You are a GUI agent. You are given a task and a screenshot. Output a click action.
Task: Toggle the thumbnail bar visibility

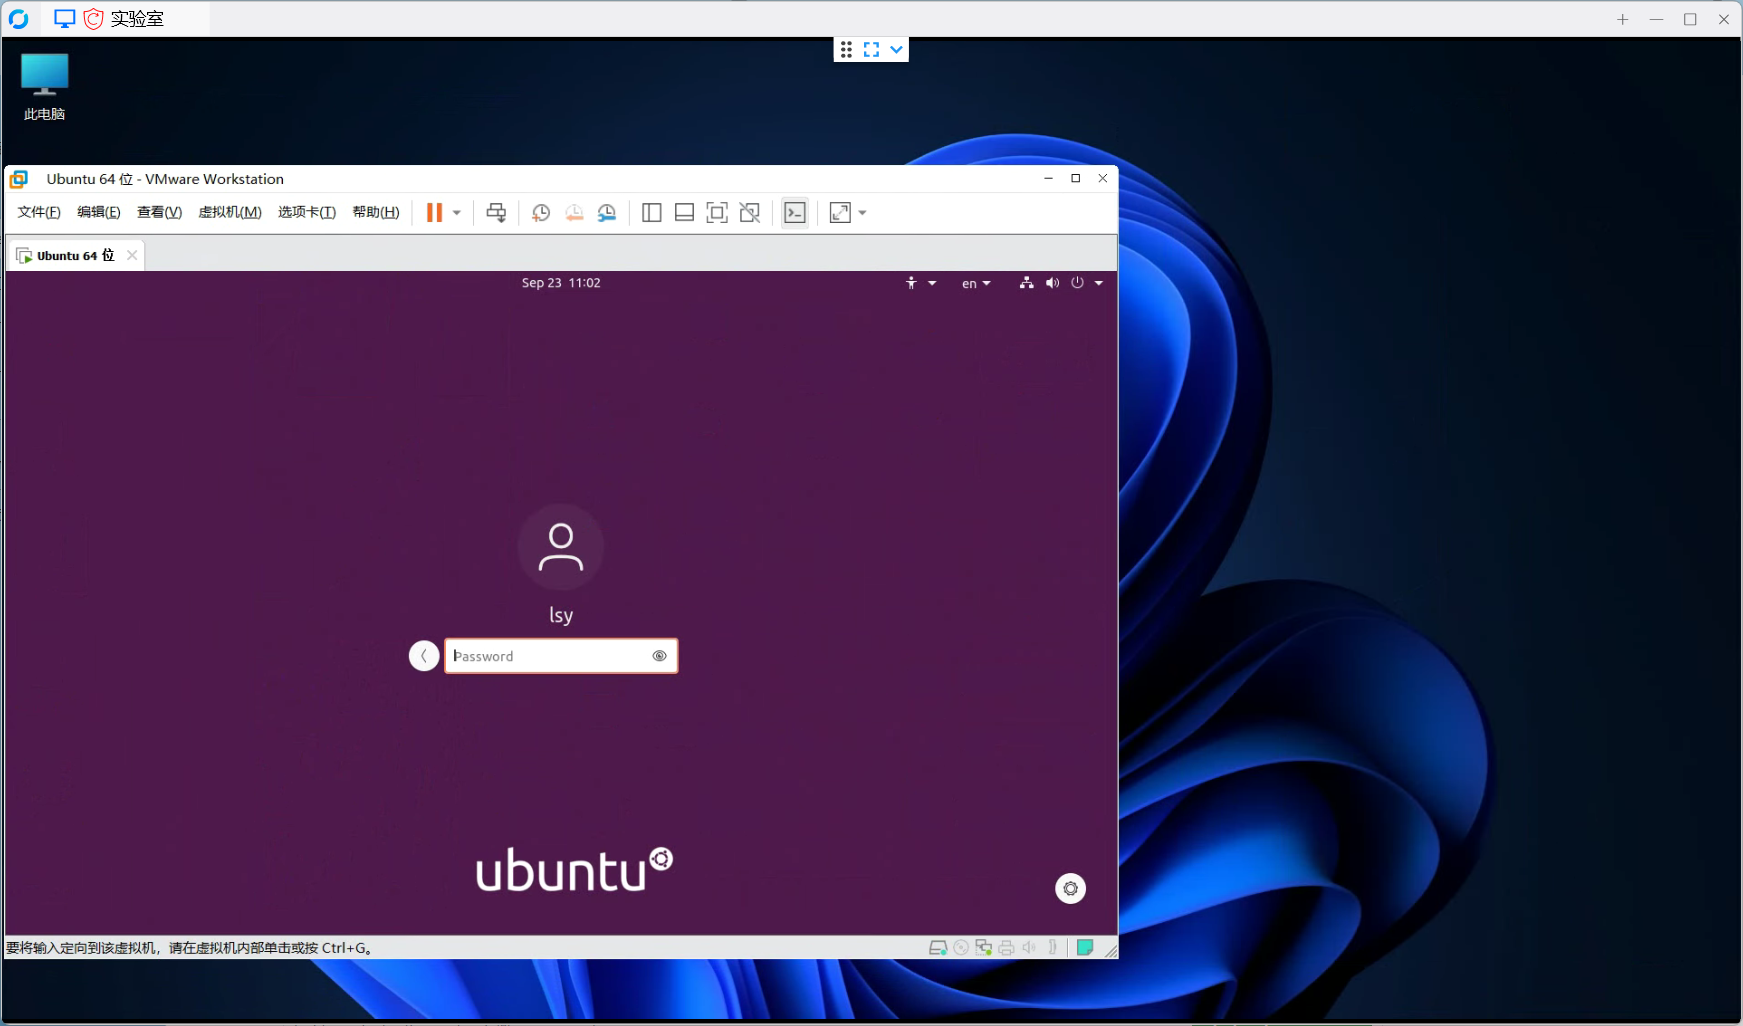[x=684, y=212]
